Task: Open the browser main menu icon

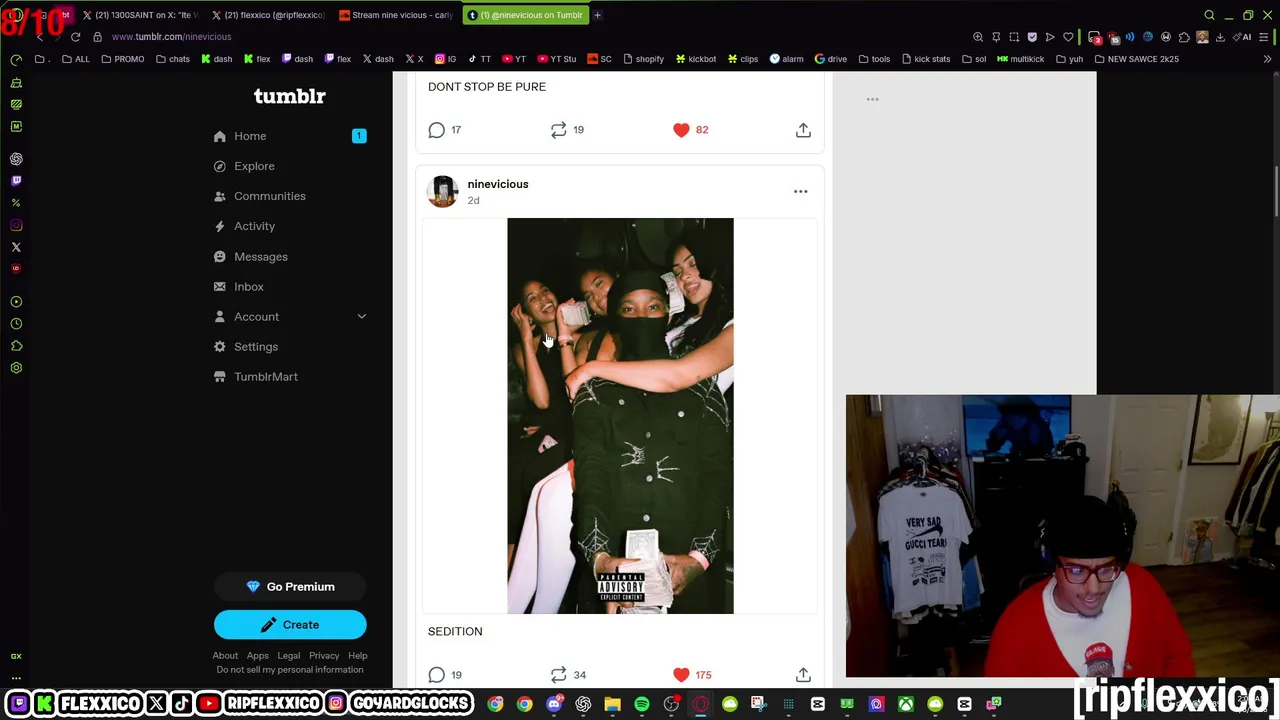Action: click(1265, 37)
